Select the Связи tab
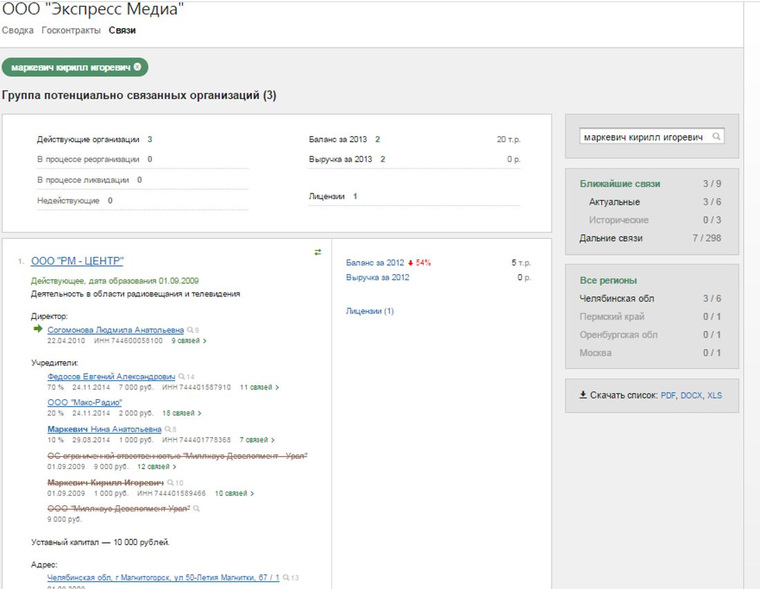This screenshot has height=589, width=760. [x=122, y=30]
